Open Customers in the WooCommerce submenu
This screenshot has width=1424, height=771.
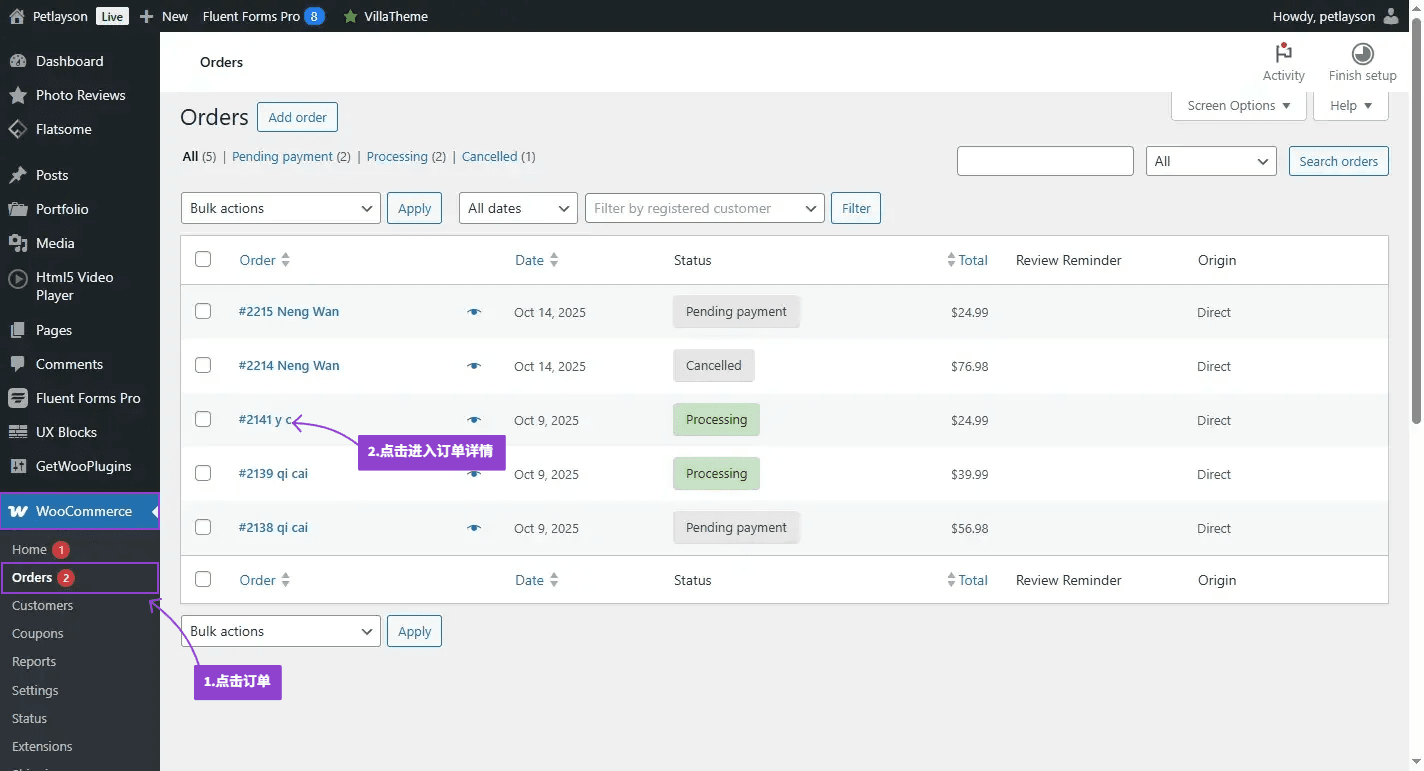pyautogui.click(x=42, y=606)
